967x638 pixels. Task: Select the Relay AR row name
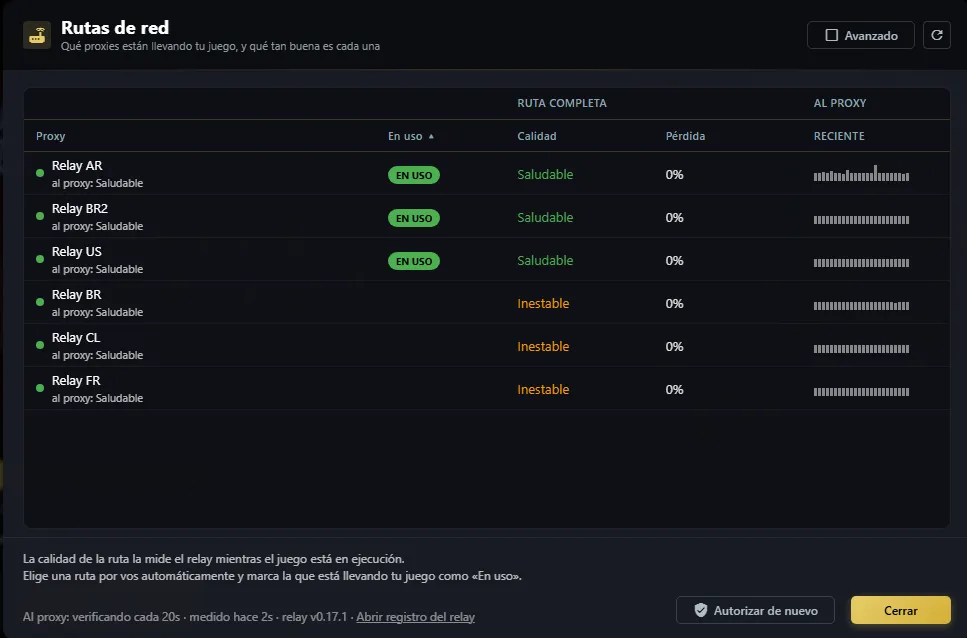[x=77, y=166]
